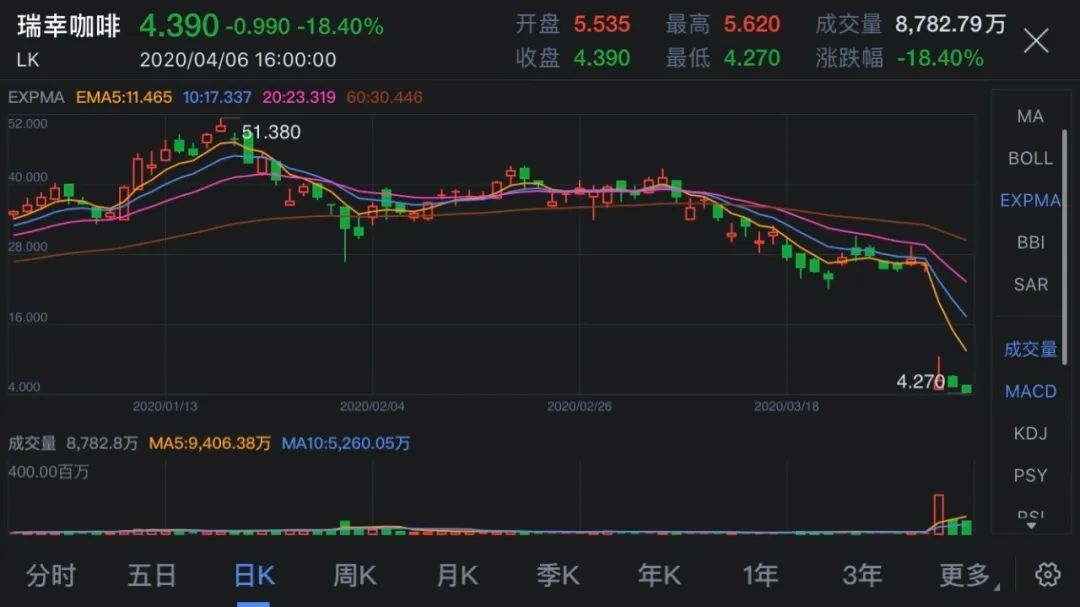The width and height of the screenshot is (1080, 607).
Task: Open the 更多 time range dropdown
Action: click(968, 575)
